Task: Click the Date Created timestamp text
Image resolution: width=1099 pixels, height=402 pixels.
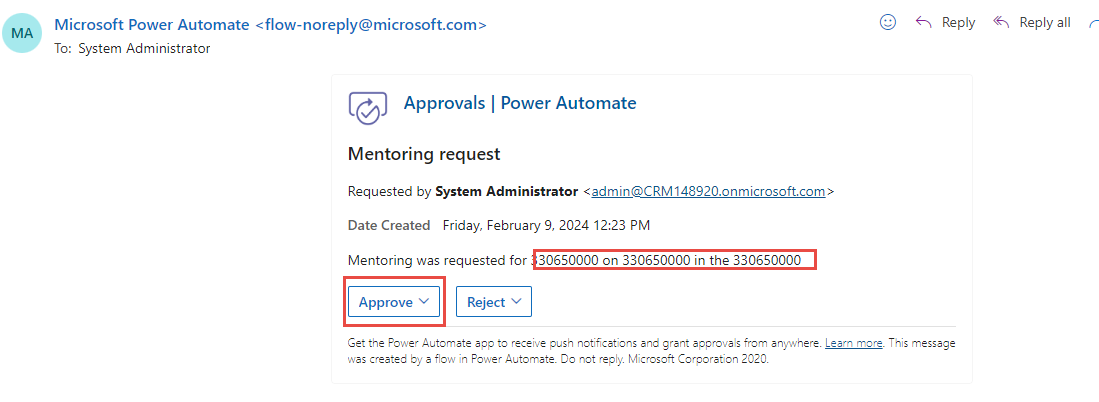Action: [x=546, y=226]
